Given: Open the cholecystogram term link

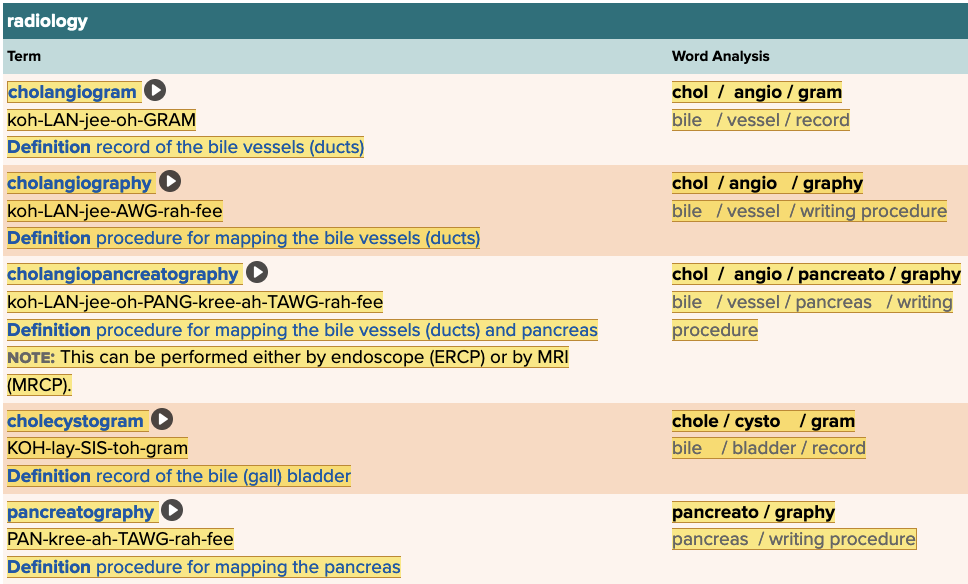Looking at the screenshot, I should 76,422.
